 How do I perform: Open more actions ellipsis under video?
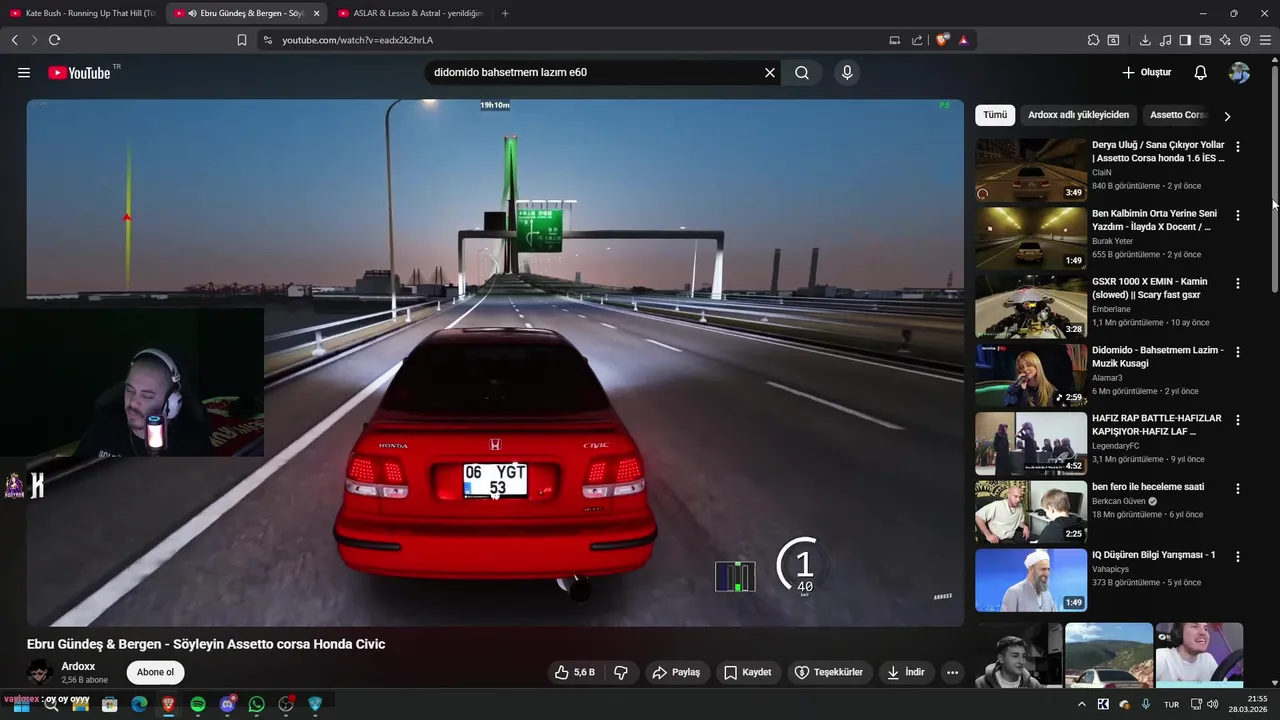(952, 672)
